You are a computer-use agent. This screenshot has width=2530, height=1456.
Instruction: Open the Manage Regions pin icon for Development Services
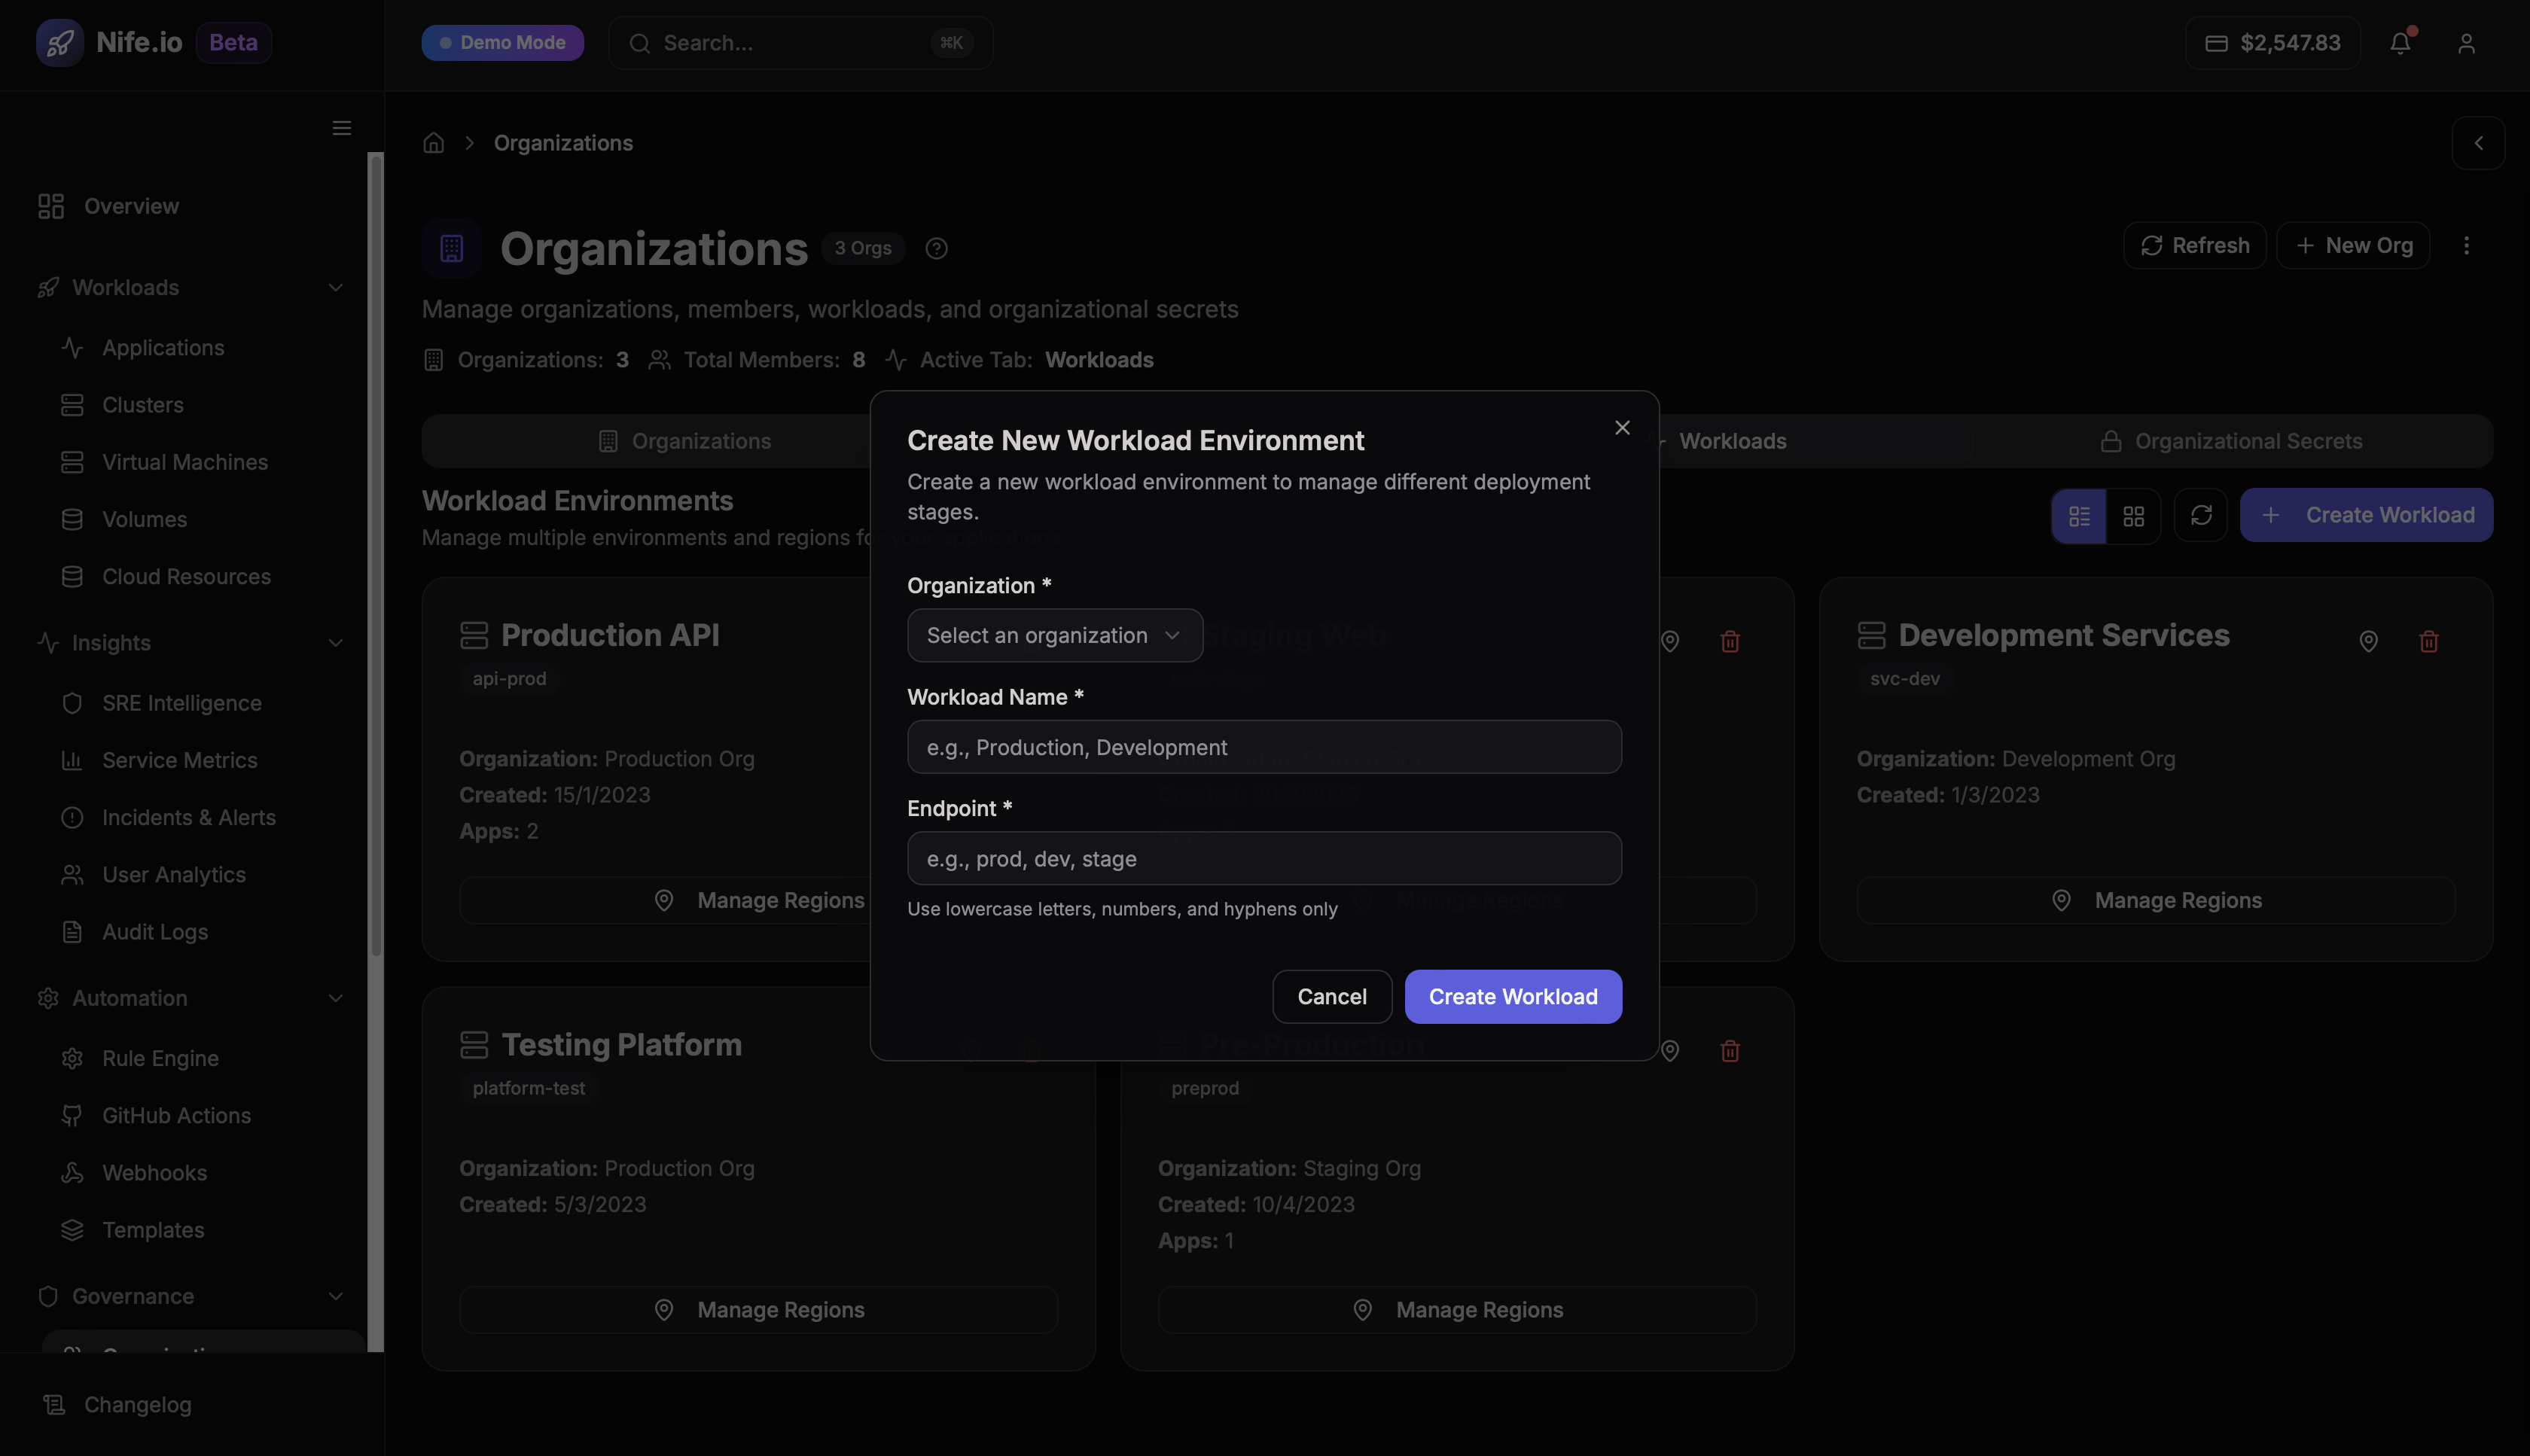pos(2369,641)
